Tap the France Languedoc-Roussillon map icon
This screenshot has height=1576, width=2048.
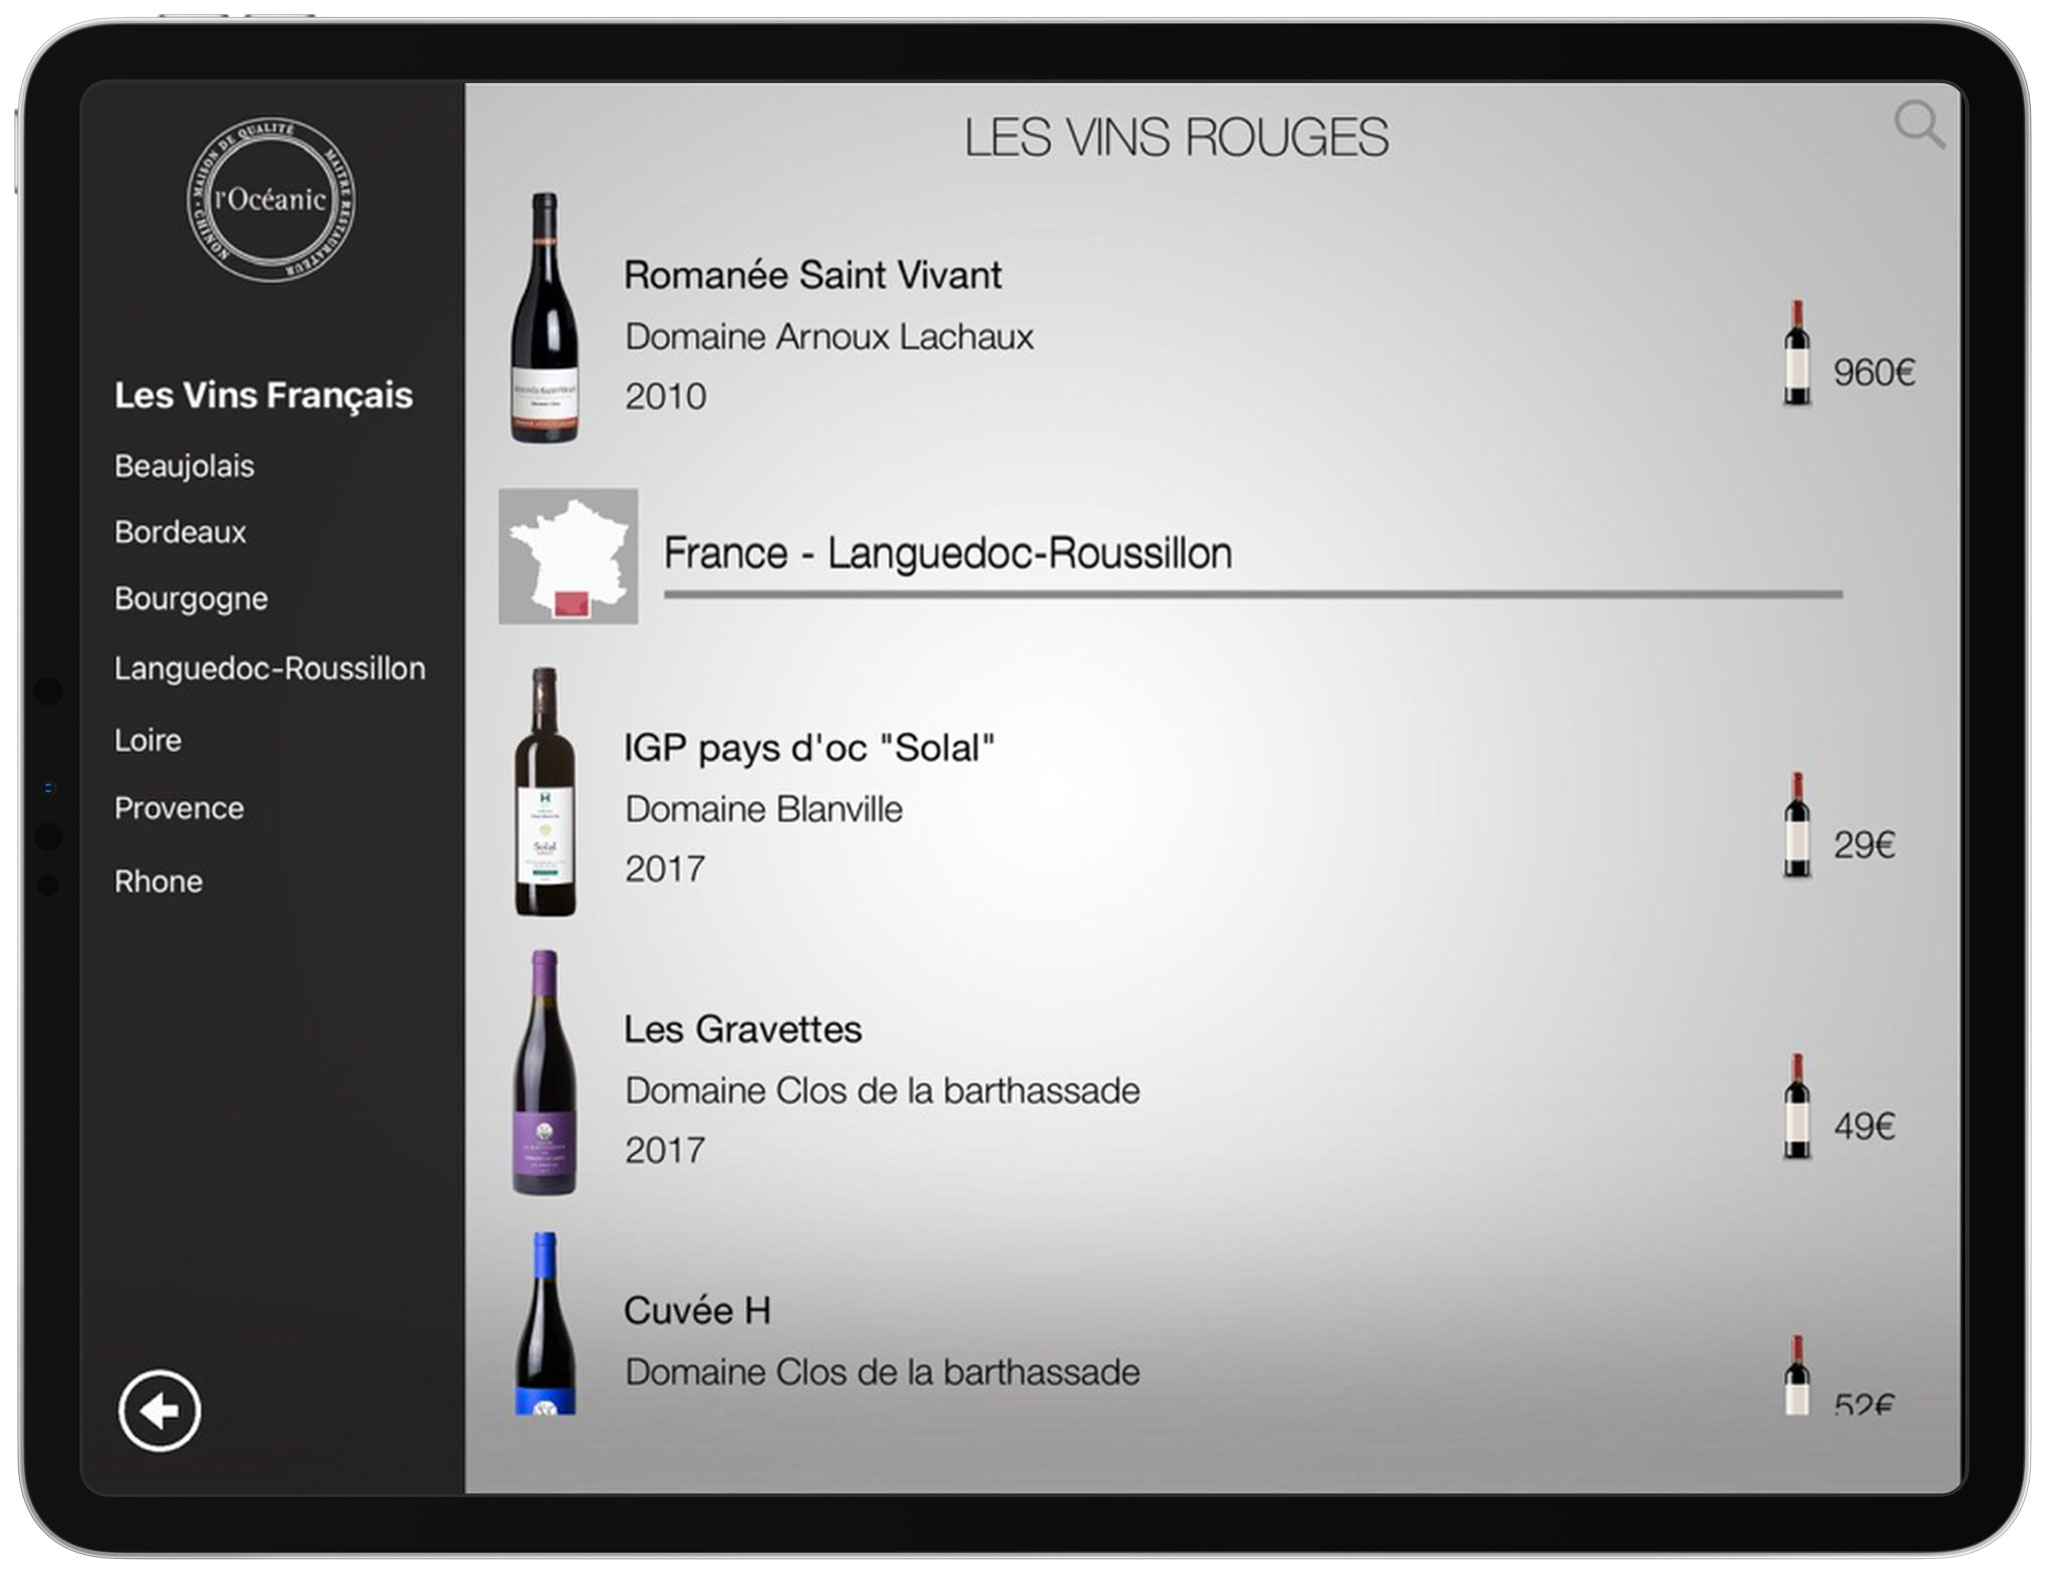coord(568,556)
